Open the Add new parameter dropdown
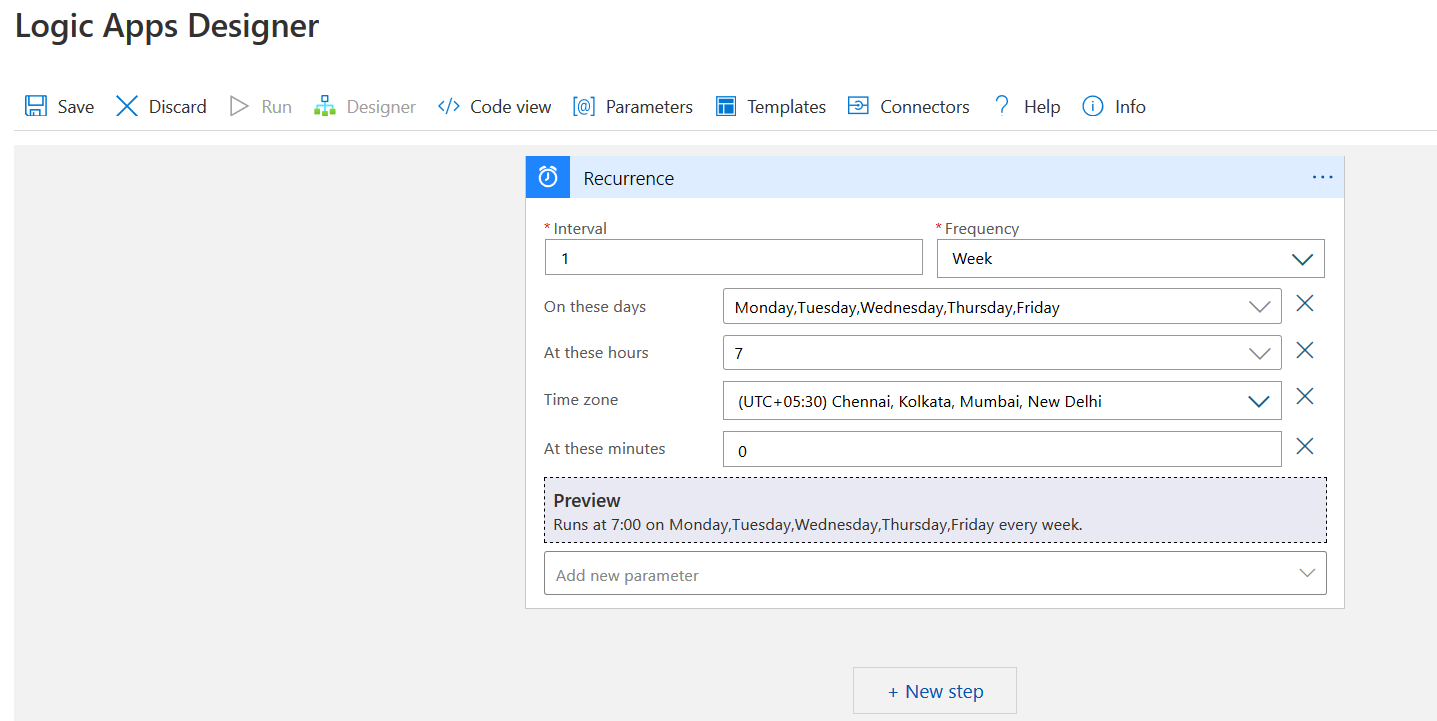Image resolution: width=1437 pixels, height=721 pixels. click(x=934, y=574)
